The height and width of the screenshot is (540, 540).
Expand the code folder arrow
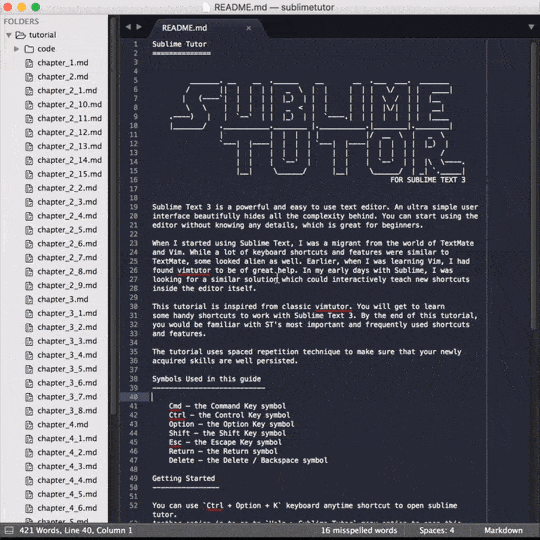pyautogui.click(x=16, y=49)
